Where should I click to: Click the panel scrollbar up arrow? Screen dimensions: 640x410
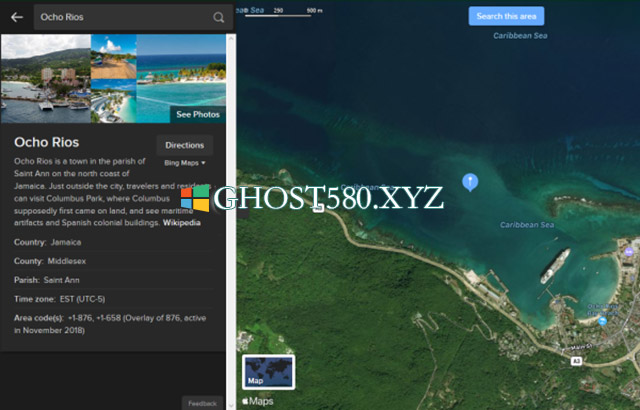[x=231, y=38]
